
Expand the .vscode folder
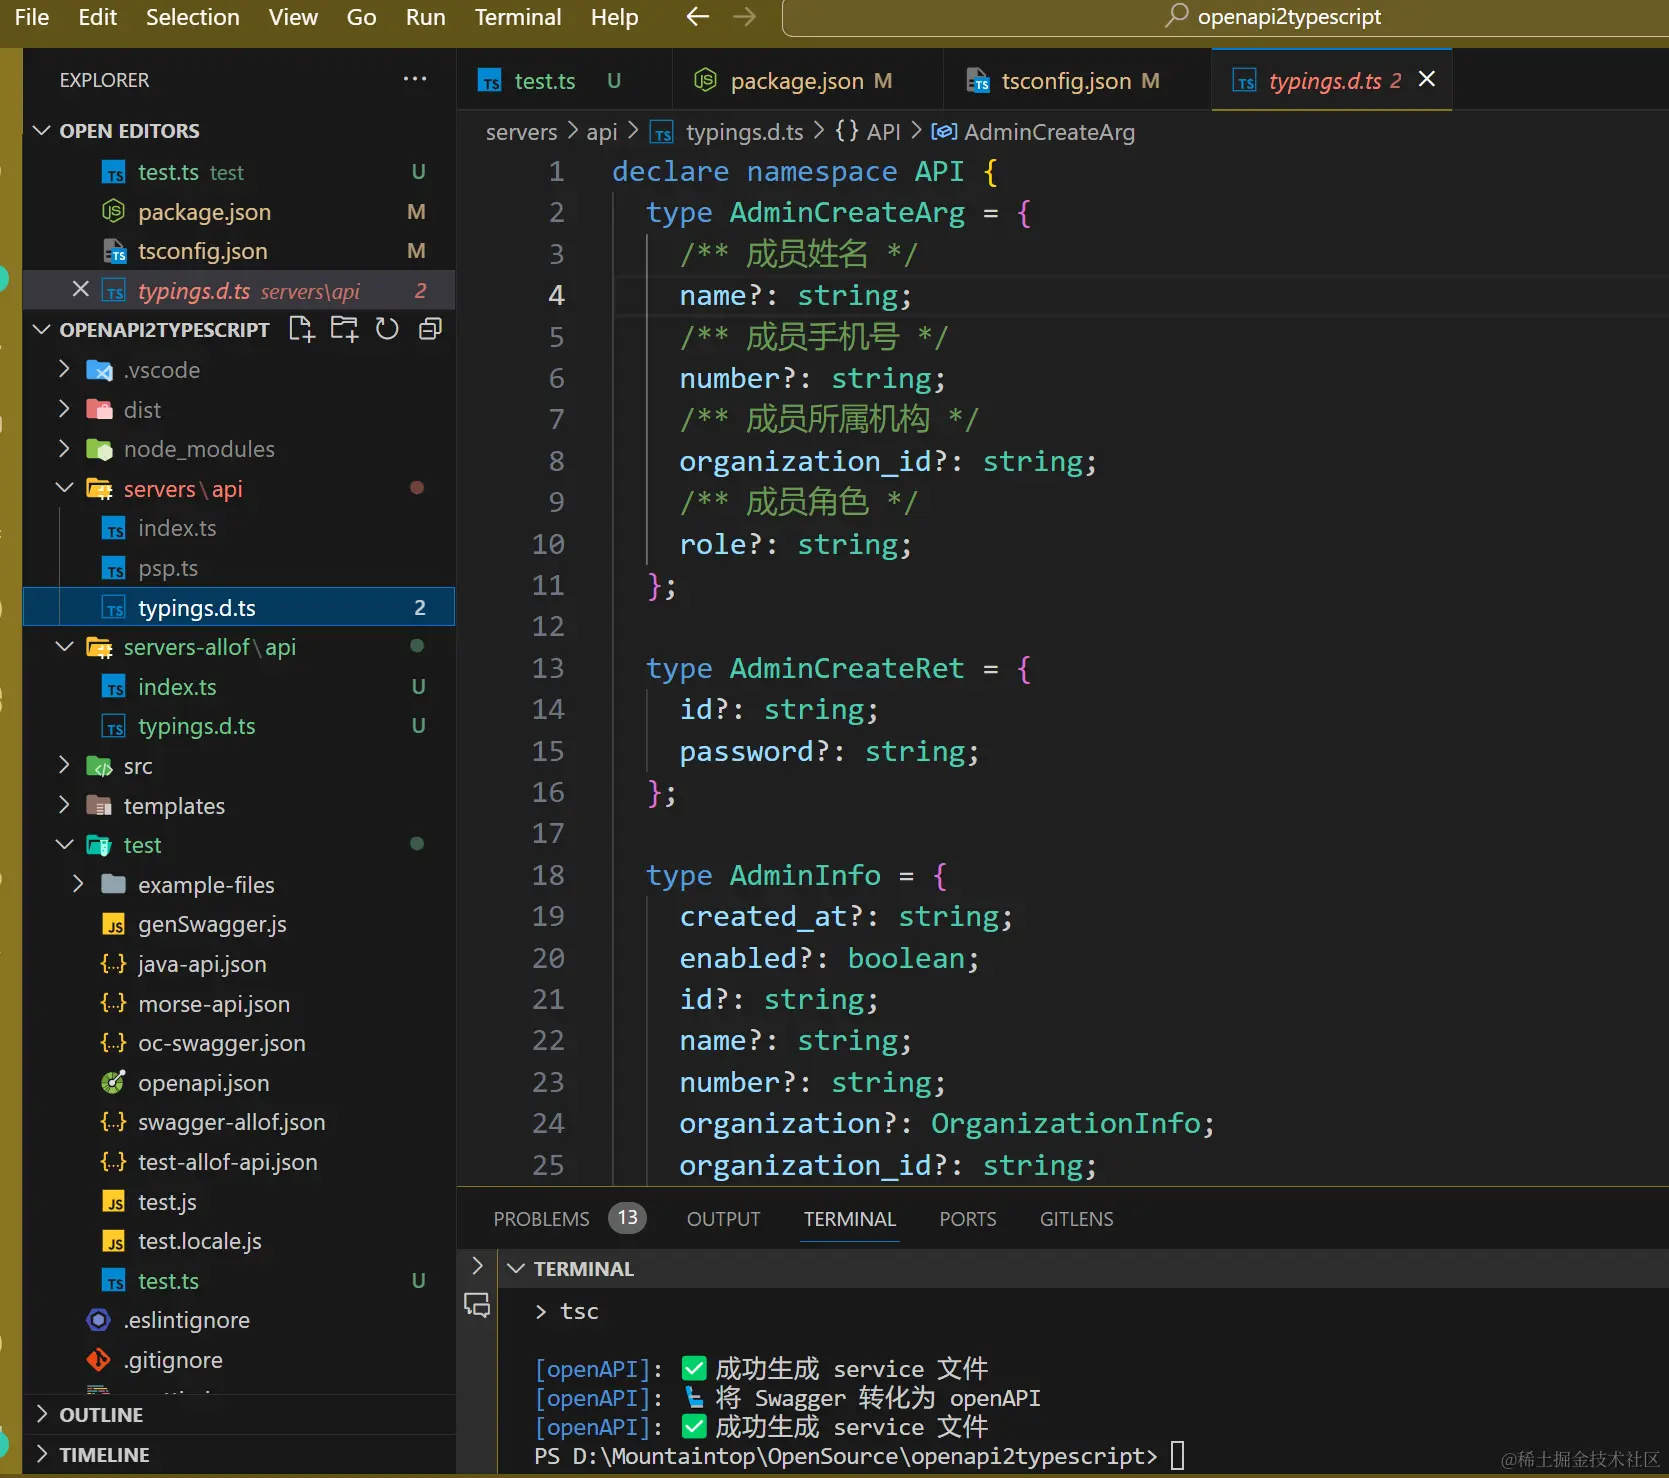pos(64,369)
